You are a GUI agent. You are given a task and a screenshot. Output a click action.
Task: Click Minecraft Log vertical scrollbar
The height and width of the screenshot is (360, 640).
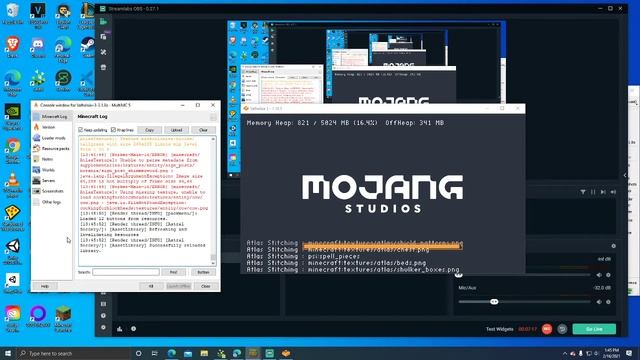point(213,201)
